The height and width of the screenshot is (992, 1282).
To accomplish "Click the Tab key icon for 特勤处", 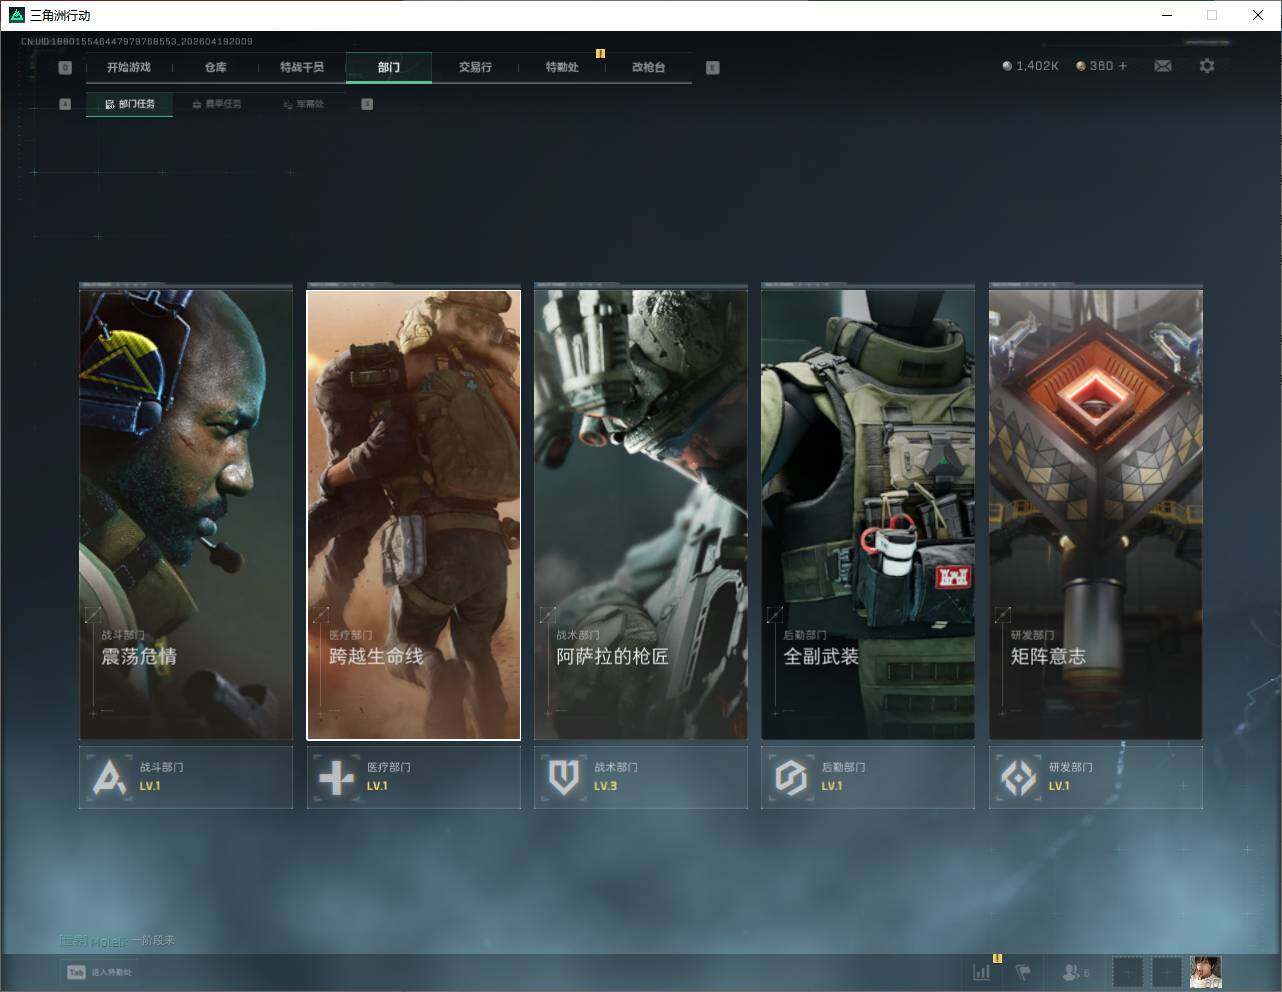I will tap(76, 972).
